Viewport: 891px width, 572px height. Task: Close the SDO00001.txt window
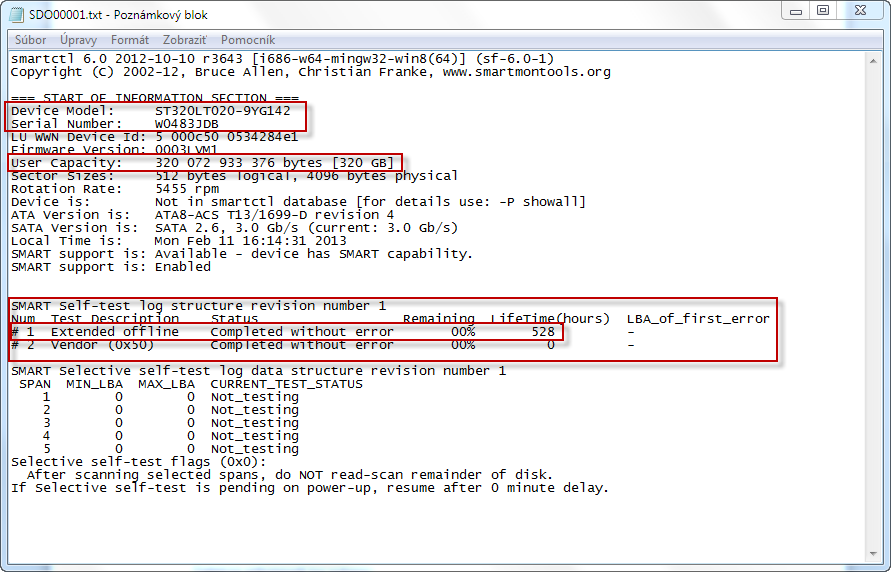(860, 11)
